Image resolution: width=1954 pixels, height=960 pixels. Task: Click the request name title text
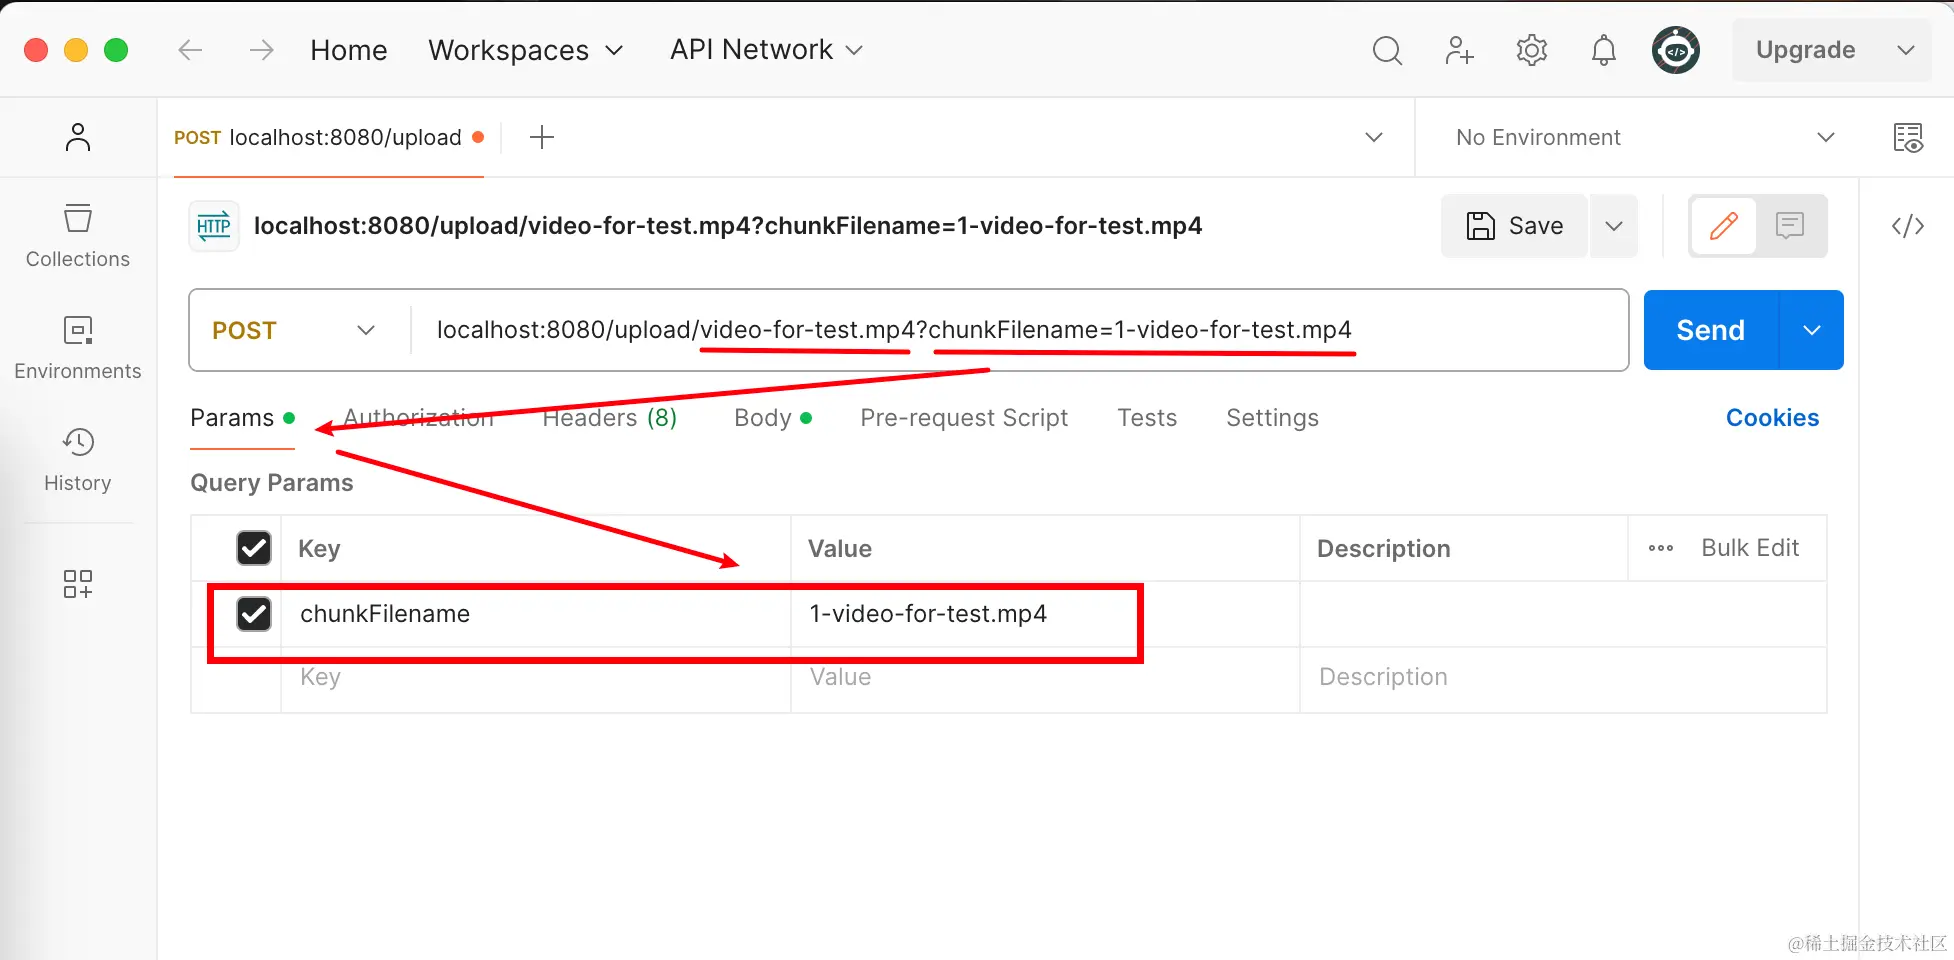point(728,226)
